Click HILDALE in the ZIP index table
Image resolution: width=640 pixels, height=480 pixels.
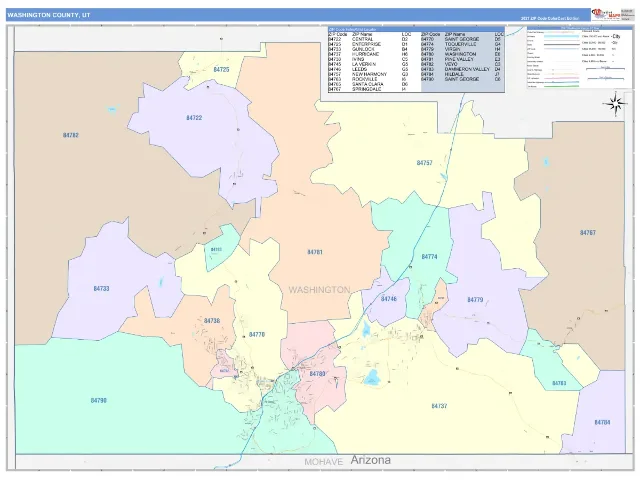point(454,74)
